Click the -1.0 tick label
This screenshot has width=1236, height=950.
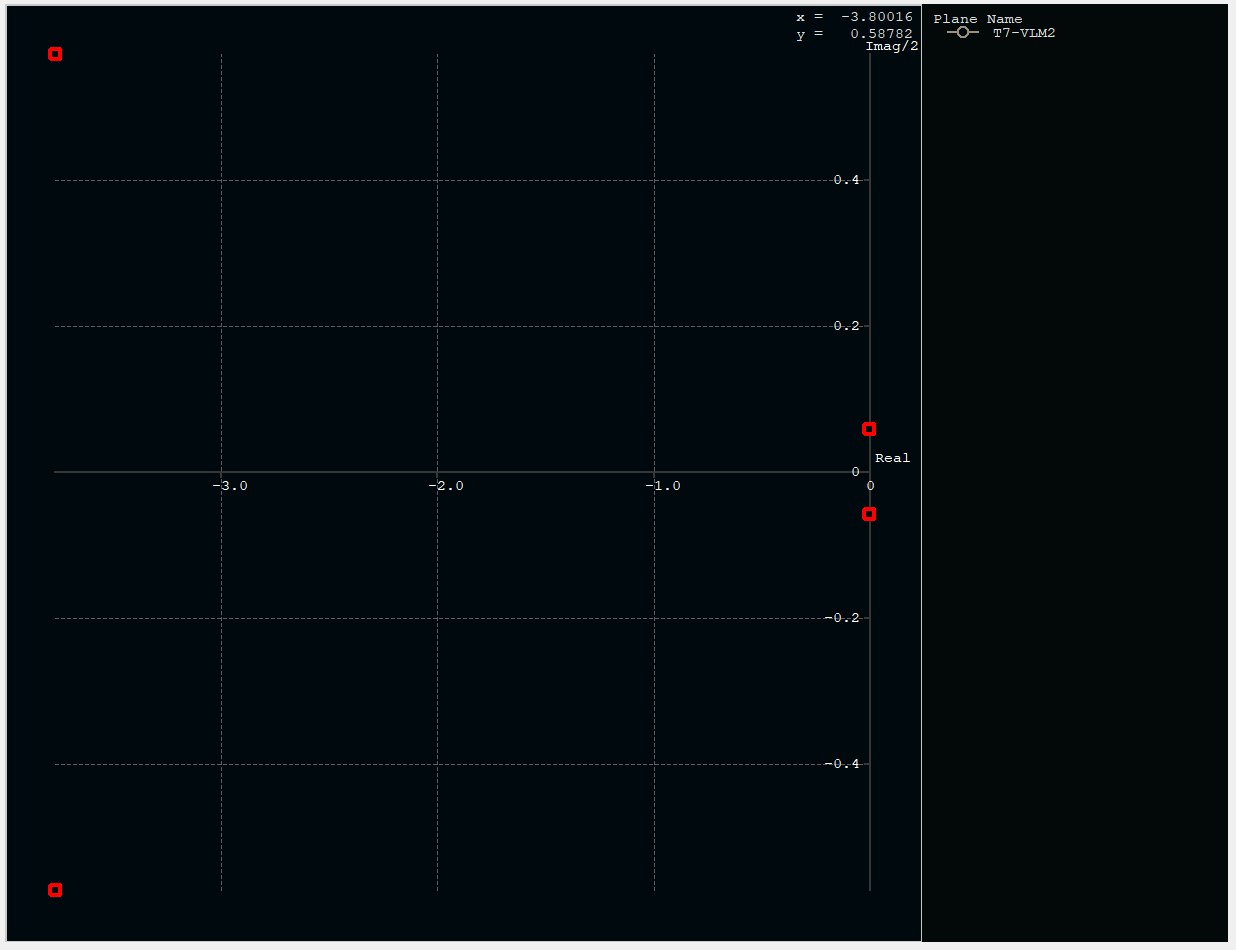662,486
